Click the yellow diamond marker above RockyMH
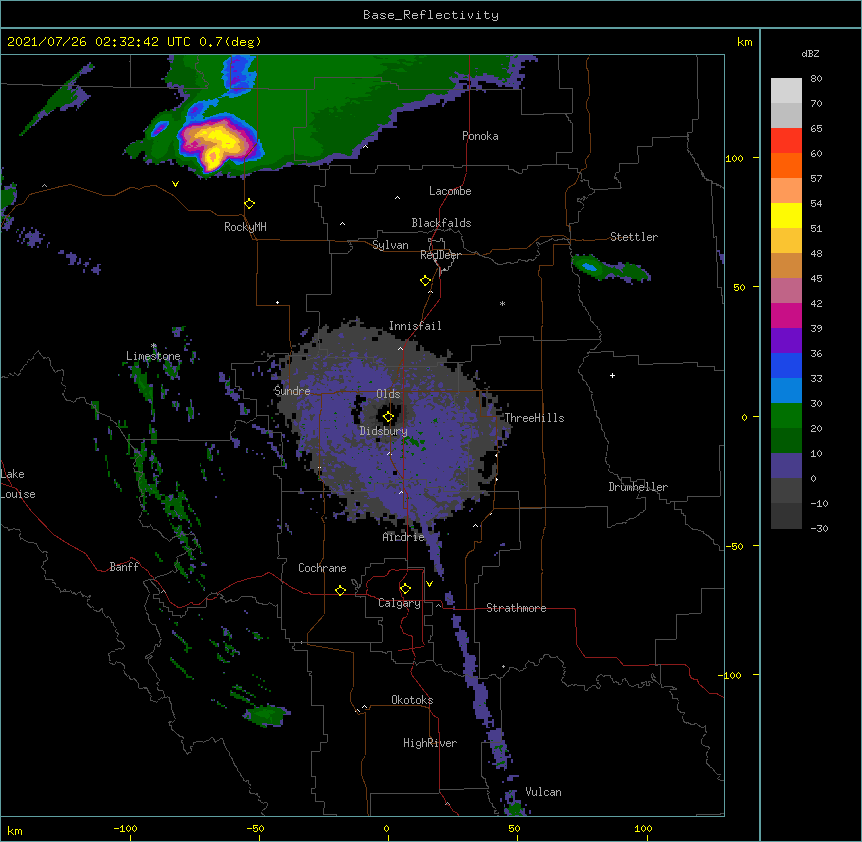862x842 pixels. pos(250,204)
